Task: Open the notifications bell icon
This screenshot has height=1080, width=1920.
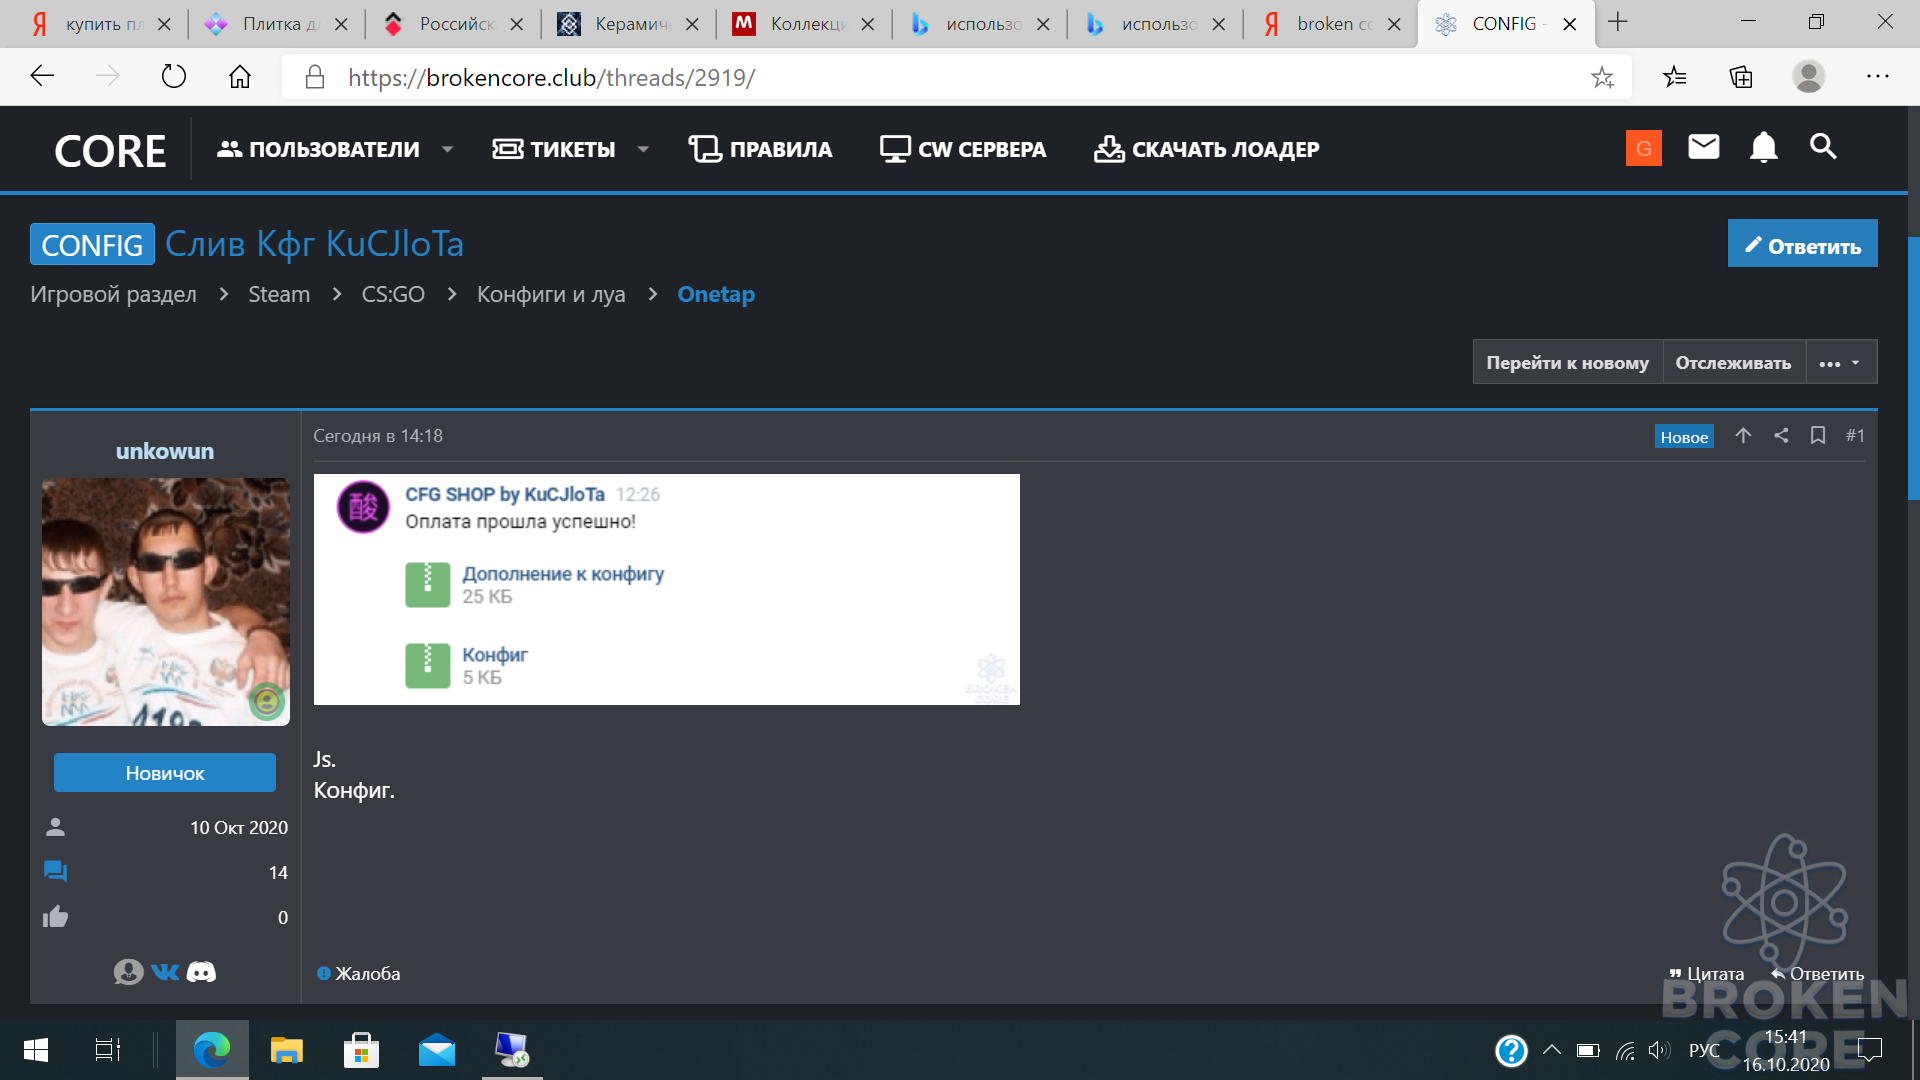Action: (x=1763, y=148)
